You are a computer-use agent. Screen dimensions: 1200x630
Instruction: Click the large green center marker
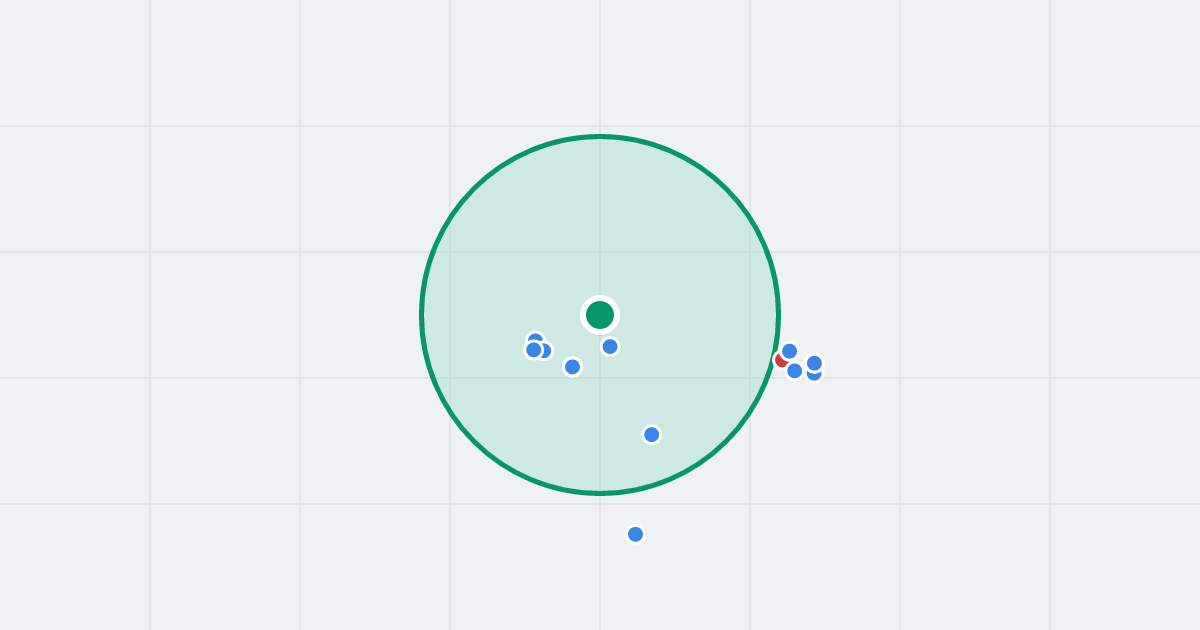[600, 315]
